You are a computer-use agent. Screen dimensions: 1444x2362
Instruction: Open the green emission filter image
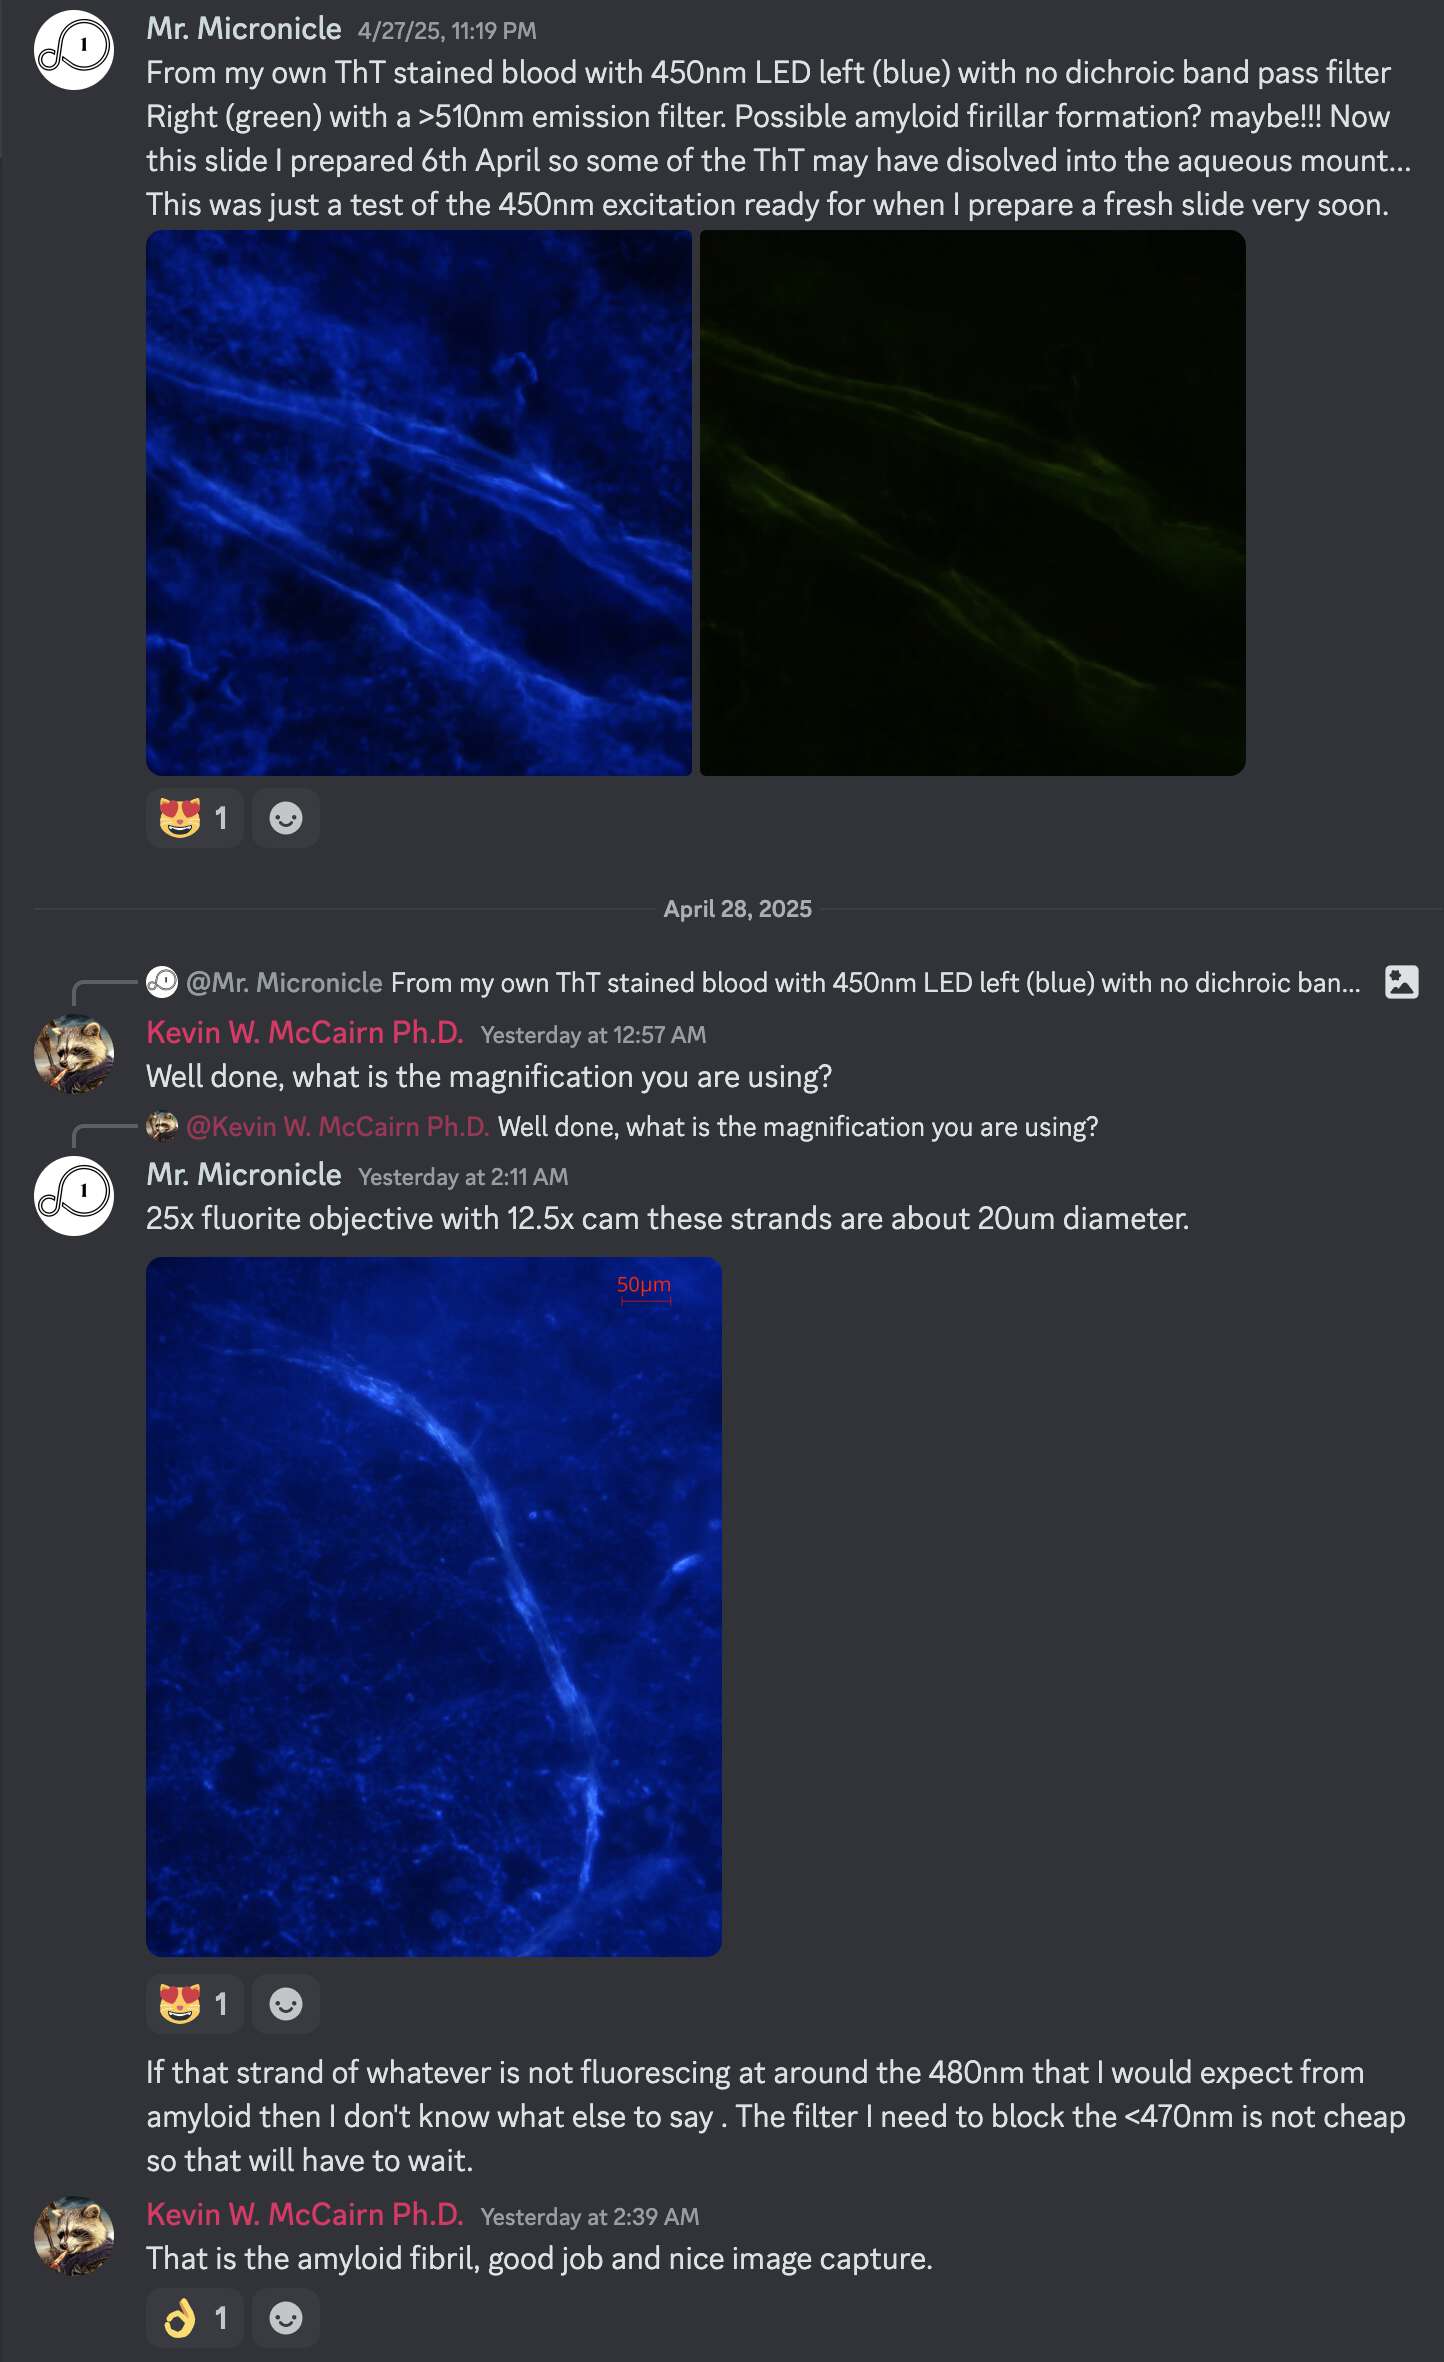point(972,503)
